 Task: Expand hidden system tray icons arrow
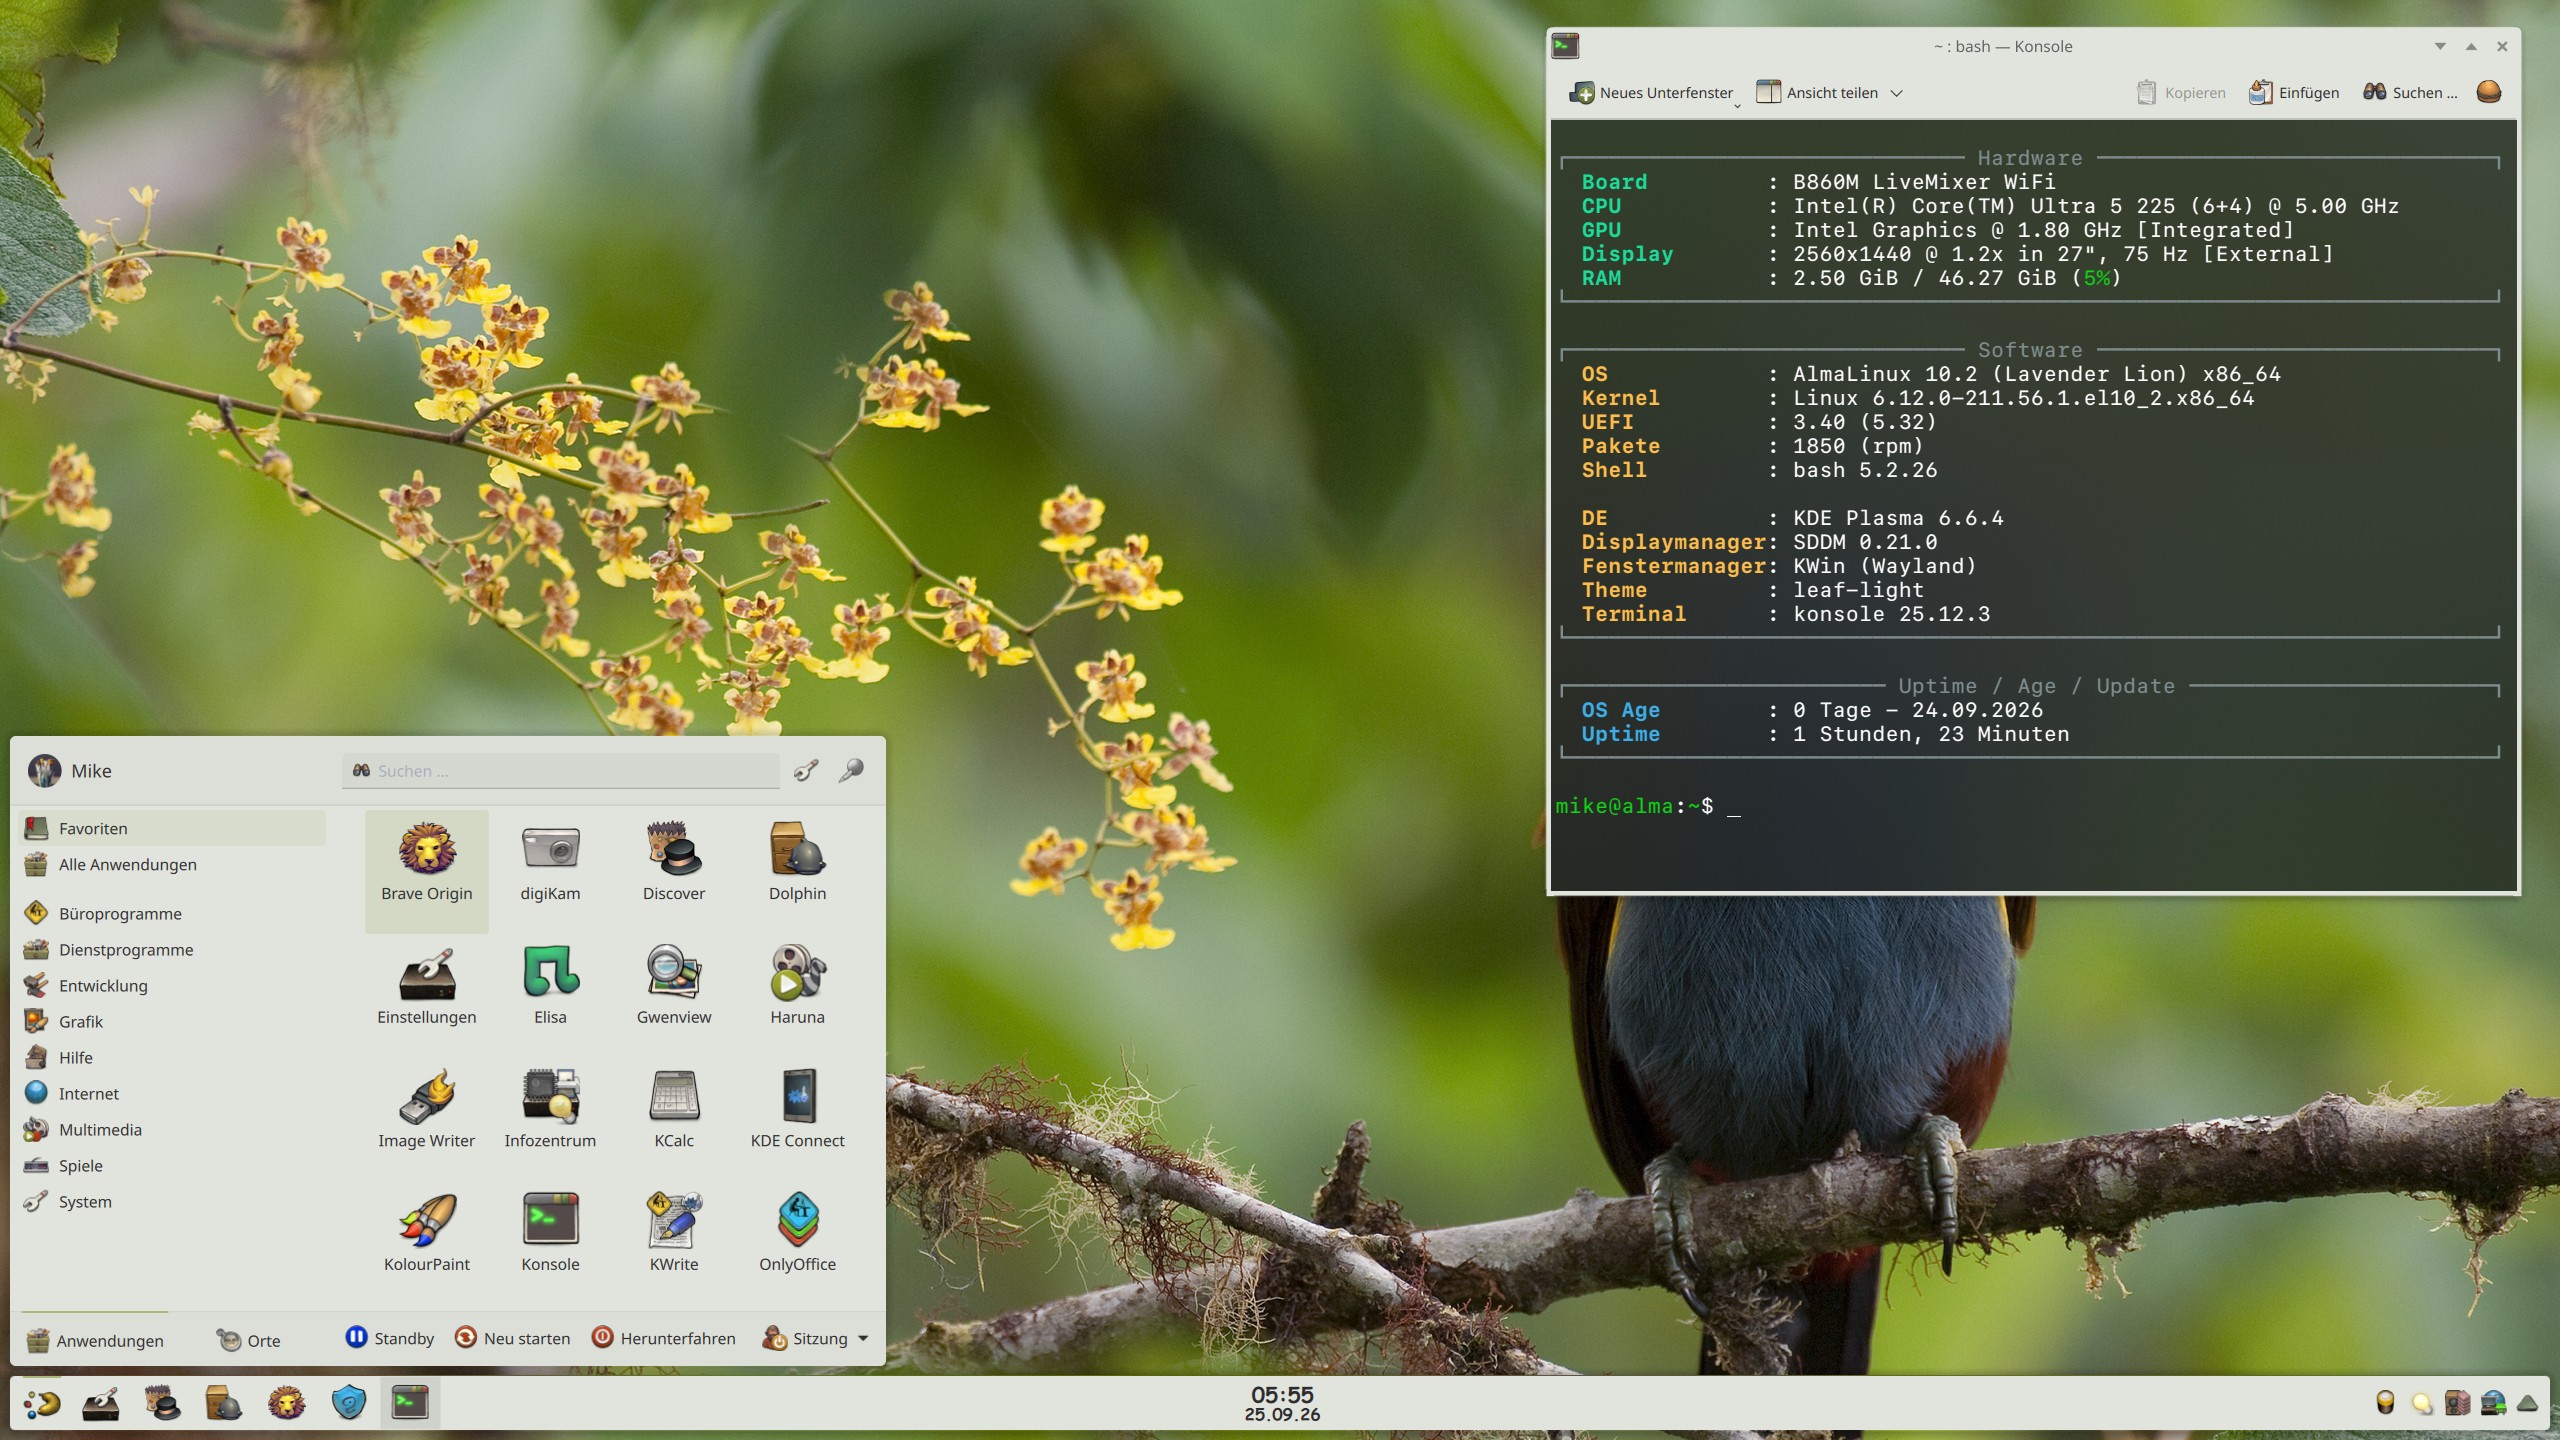pyautogui.click(x=2528, y=1404)
